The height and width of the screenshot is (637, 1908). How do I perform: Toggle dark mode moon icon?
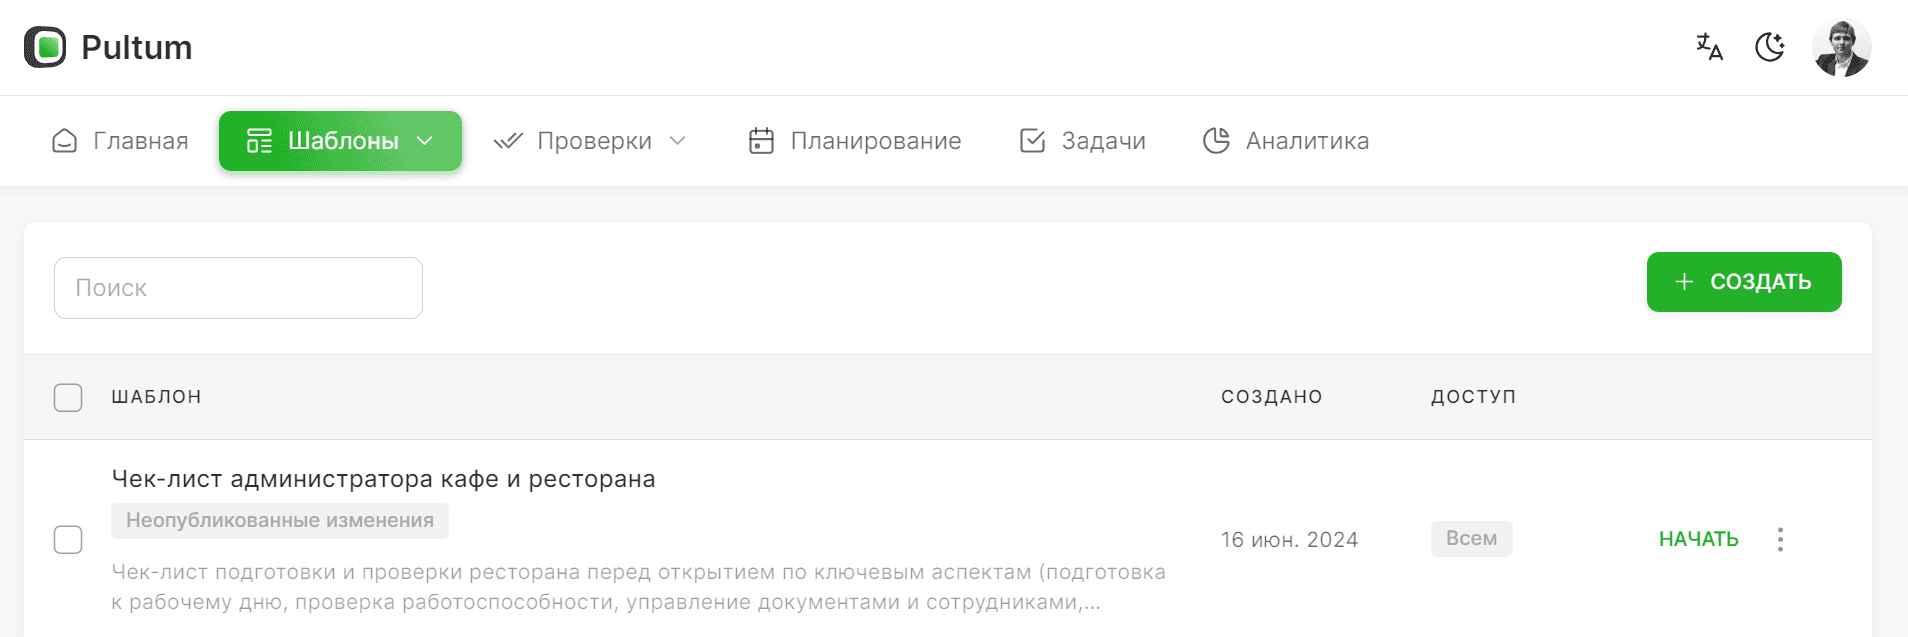tap(1770, 46)
